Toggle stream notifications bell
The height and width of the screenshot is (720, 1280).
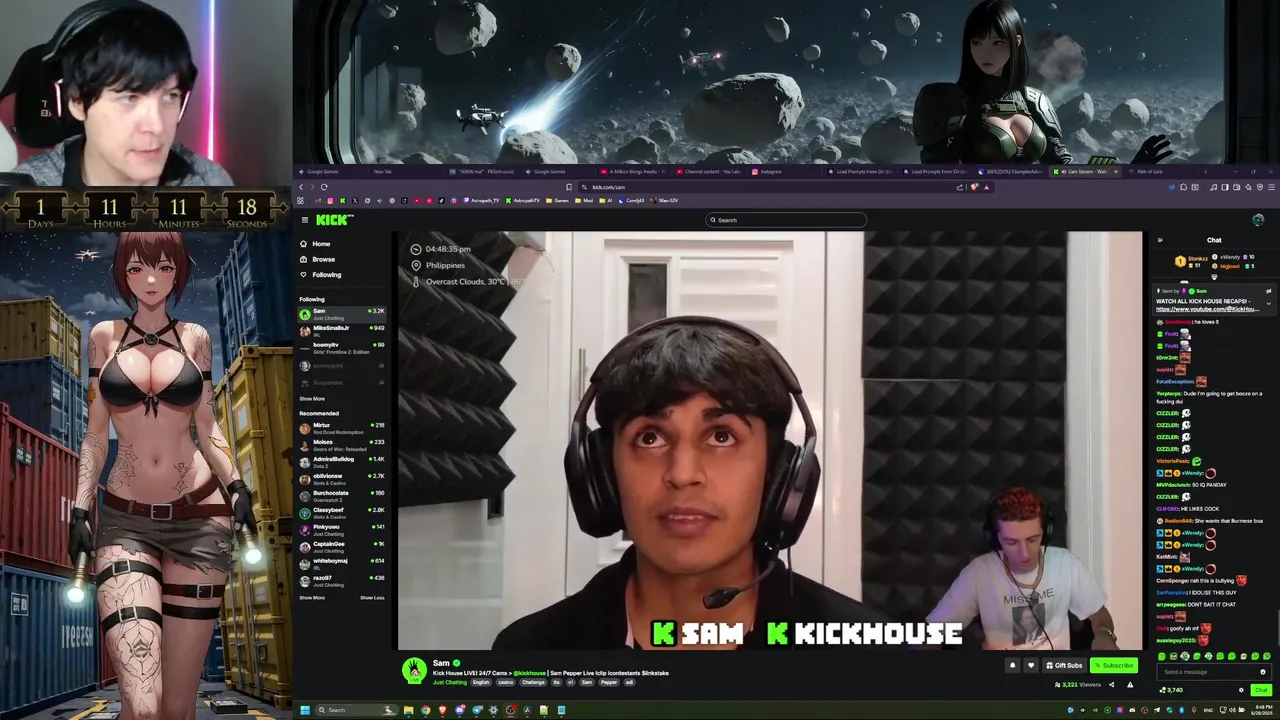(x=1012, y=665)
